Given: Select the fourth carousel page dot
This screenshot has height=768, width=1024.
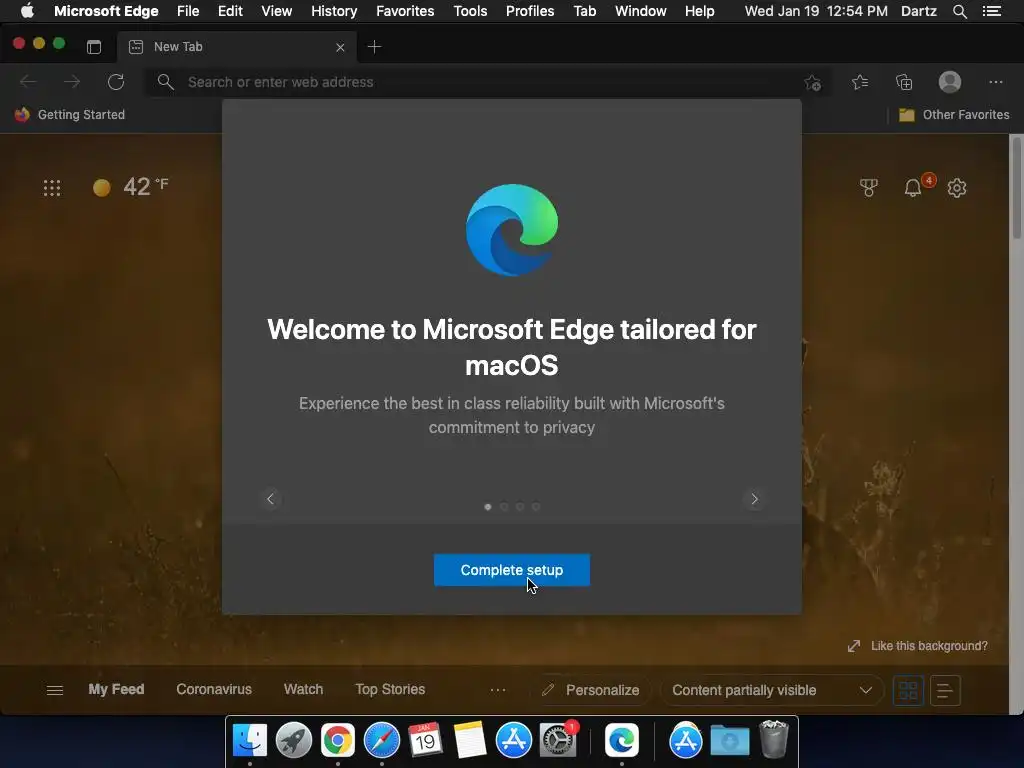Looking at the screenshot, I should click(x=536, y=507).
